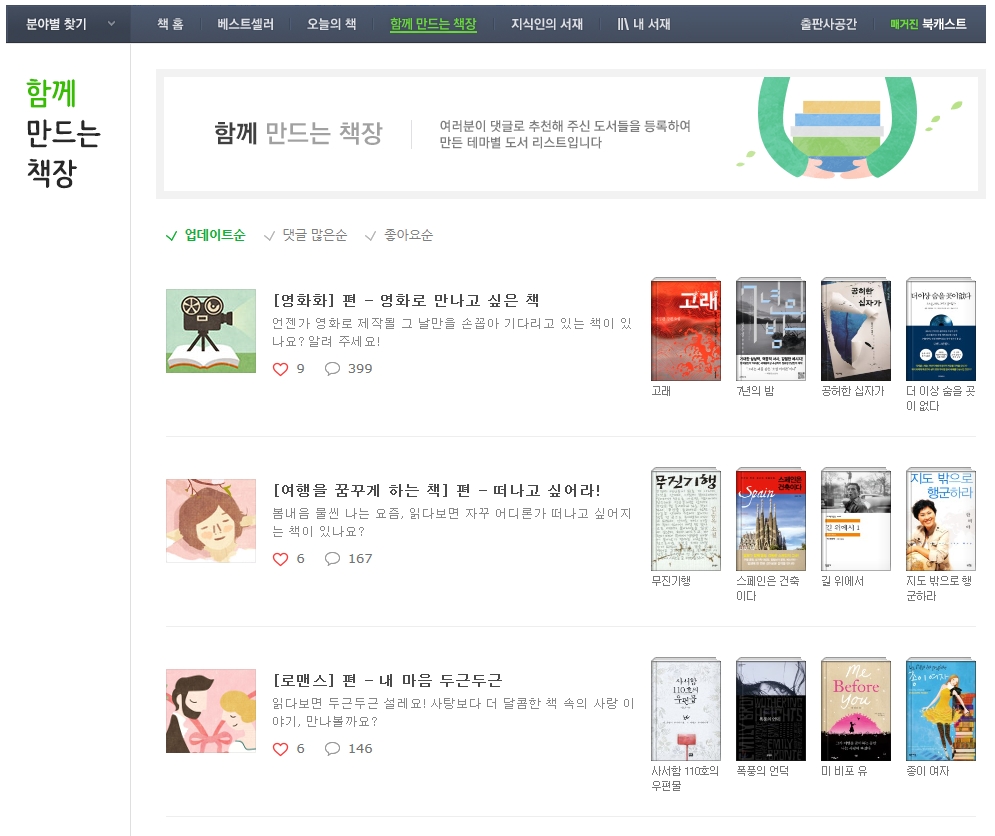Click the heart icon on the 로맨스 list
995x836 pixels.
click(x=280, y=749)
